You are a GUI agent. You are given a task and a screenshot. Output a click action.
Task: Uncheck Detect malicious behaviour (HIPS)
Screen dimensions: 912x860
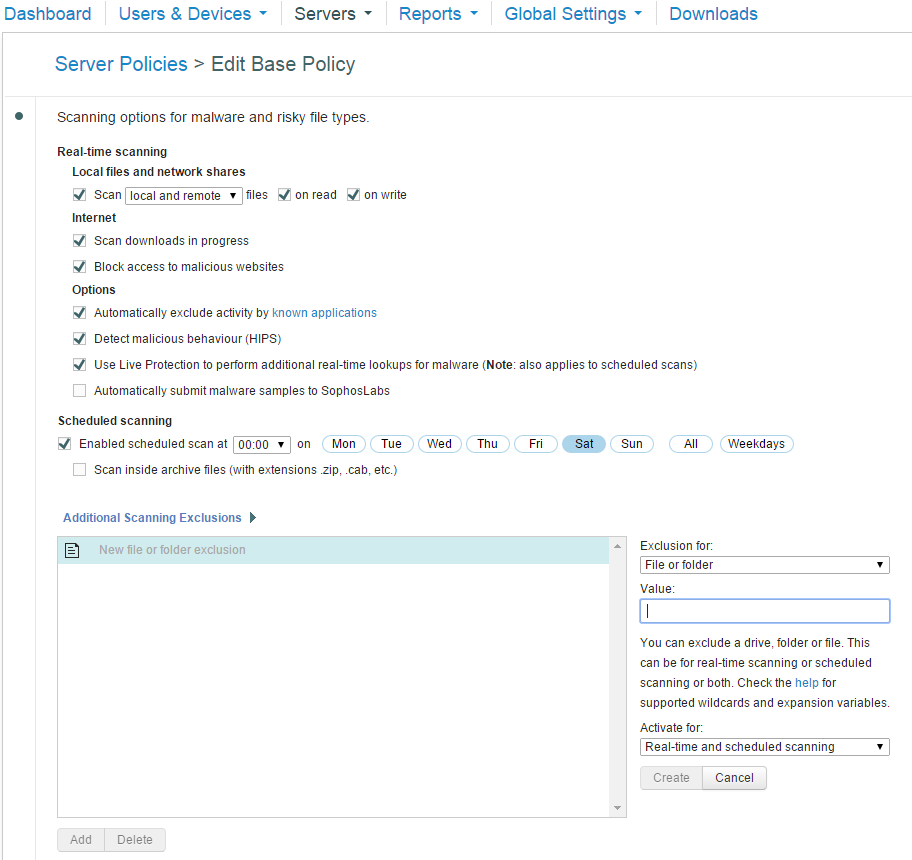(80, 339)
